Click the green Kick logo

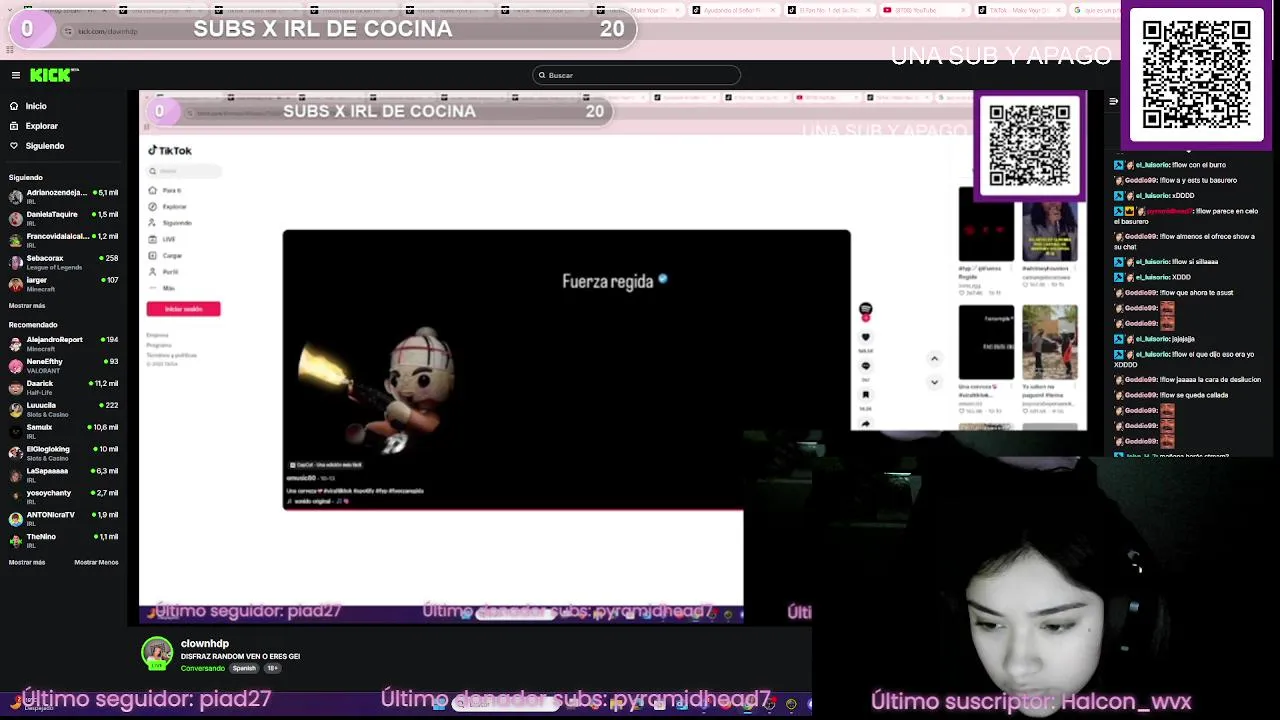[53, 75]
